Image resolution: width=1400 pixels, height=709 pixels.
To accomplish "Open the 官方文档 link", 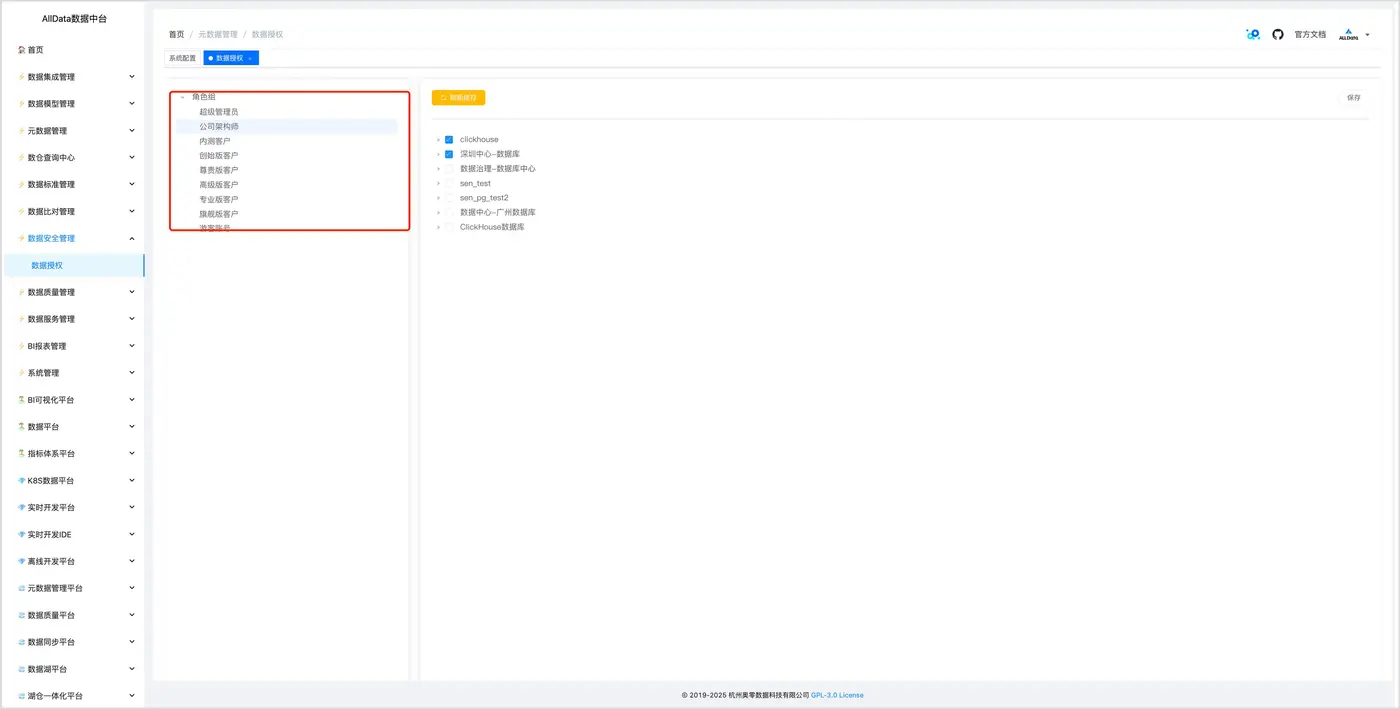I will point(1310,35).
